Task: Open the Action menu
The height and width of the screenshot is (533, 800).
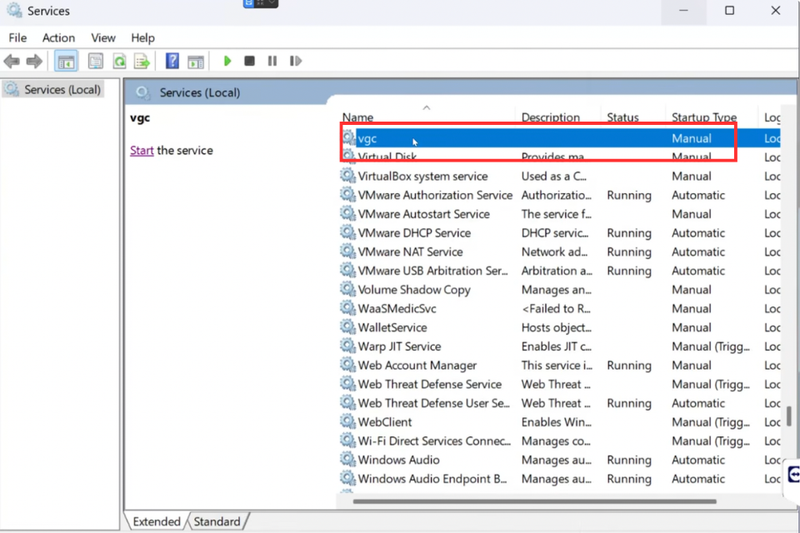Action: 58,38
